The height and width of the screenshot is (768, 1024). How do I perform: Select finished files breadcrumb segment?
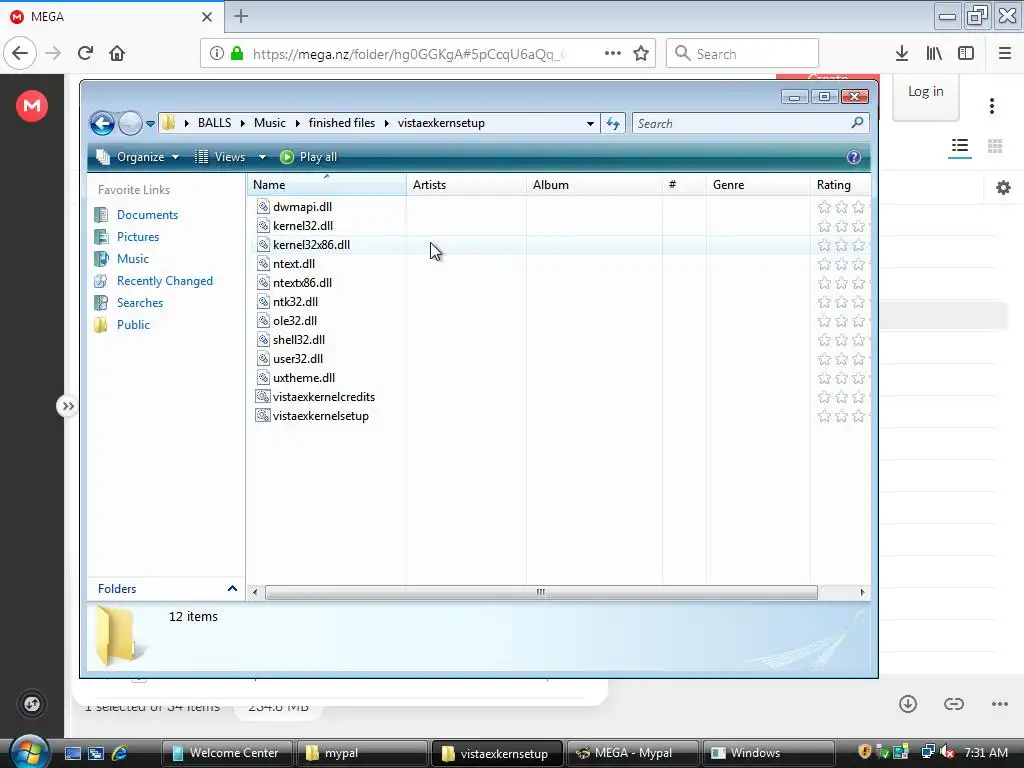pos(342,123)
